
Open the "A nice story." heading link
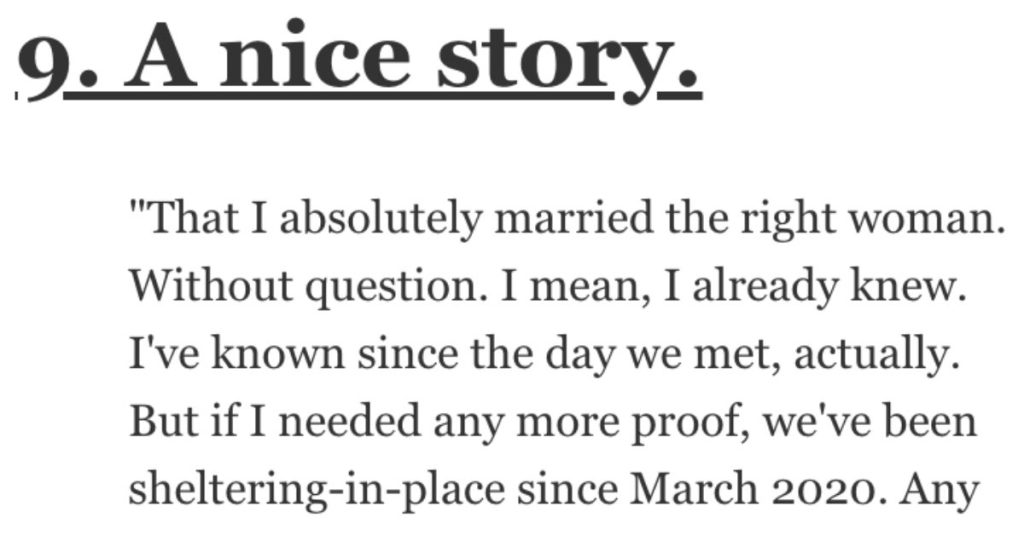[383, 63]
